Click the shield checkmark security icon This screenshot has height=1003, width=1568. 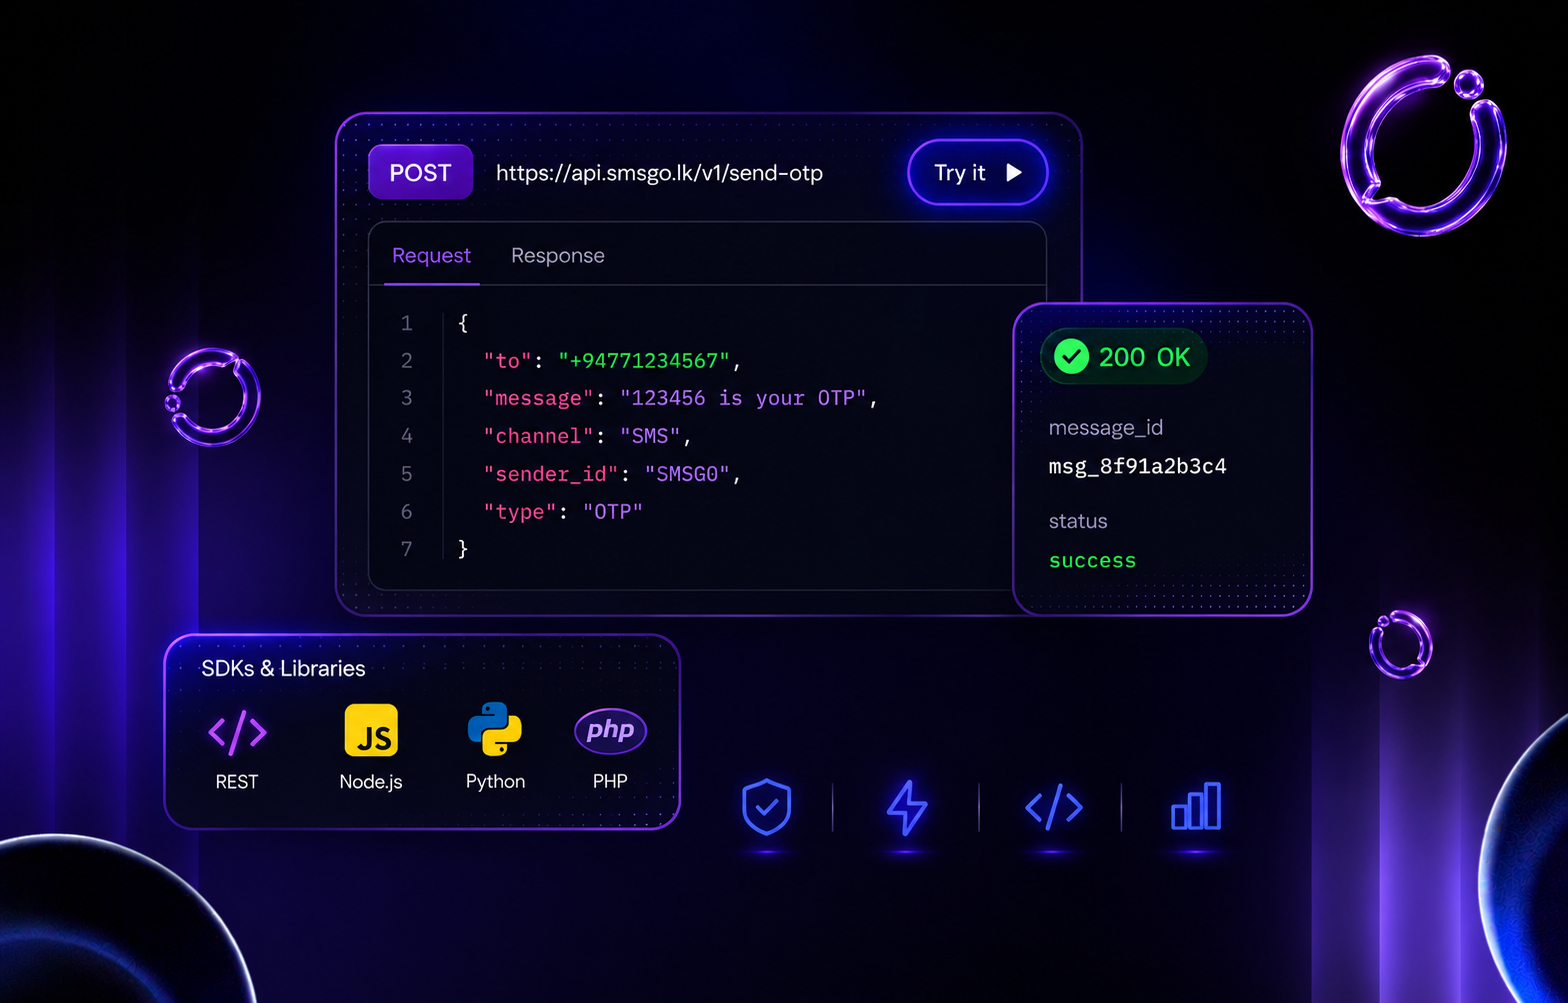click(x=767, y=806)
